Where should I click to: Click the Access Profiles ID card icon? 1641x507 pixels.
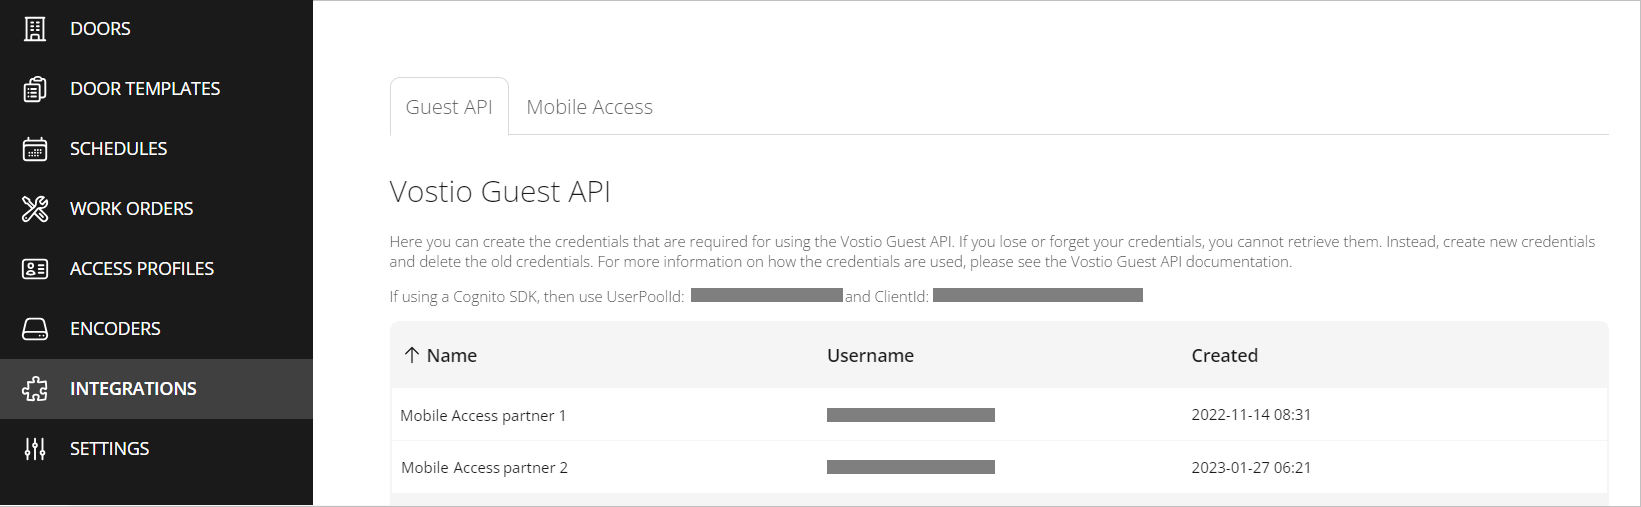(x=35, y=269)
